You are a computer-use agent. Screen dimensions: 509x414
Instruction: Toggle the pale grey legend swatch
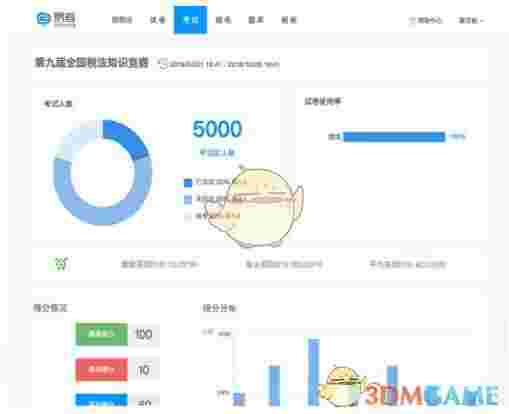pos(188,216)
